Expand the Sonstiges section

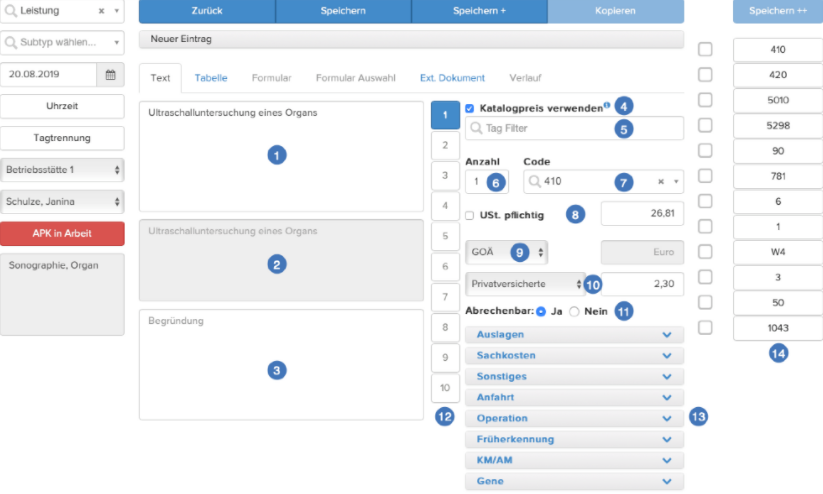pyautogui.click(x=574, y=376)
